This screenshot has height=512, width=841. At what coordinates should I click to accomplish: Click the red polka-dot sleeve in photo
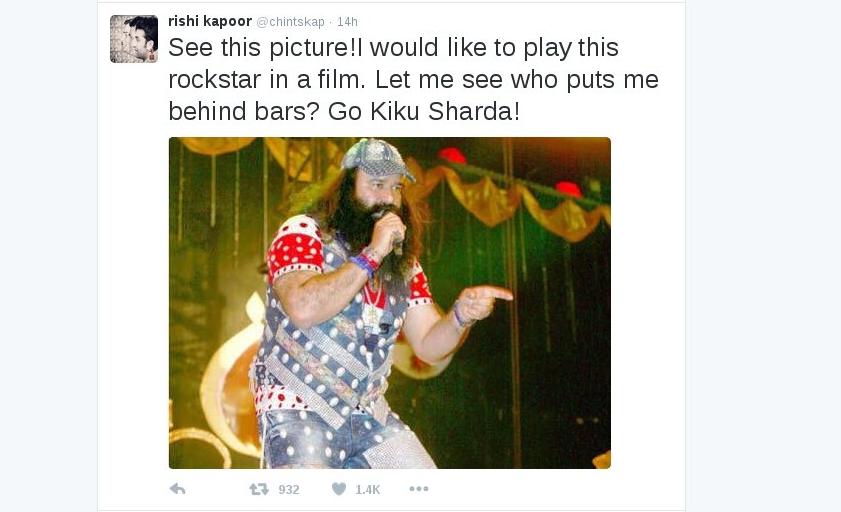click(295, 247)
